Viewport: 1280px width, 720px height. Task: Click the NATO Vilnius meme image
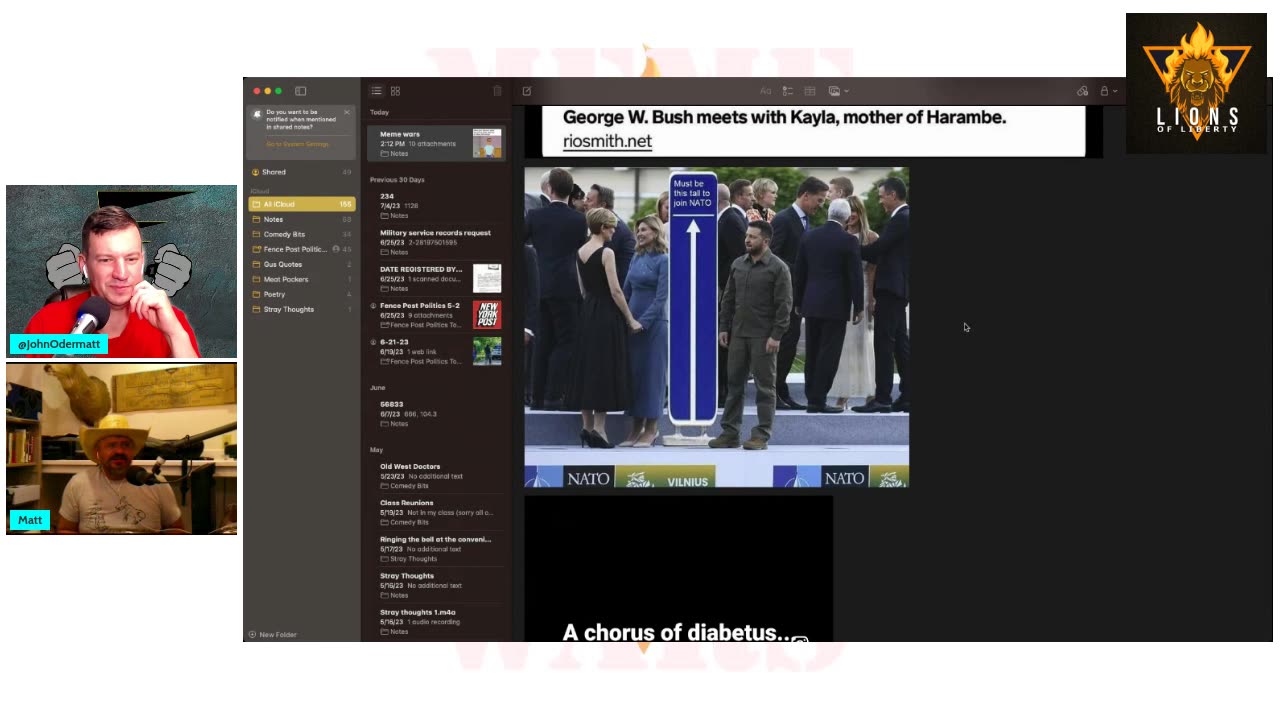click(x=716, y=327)
